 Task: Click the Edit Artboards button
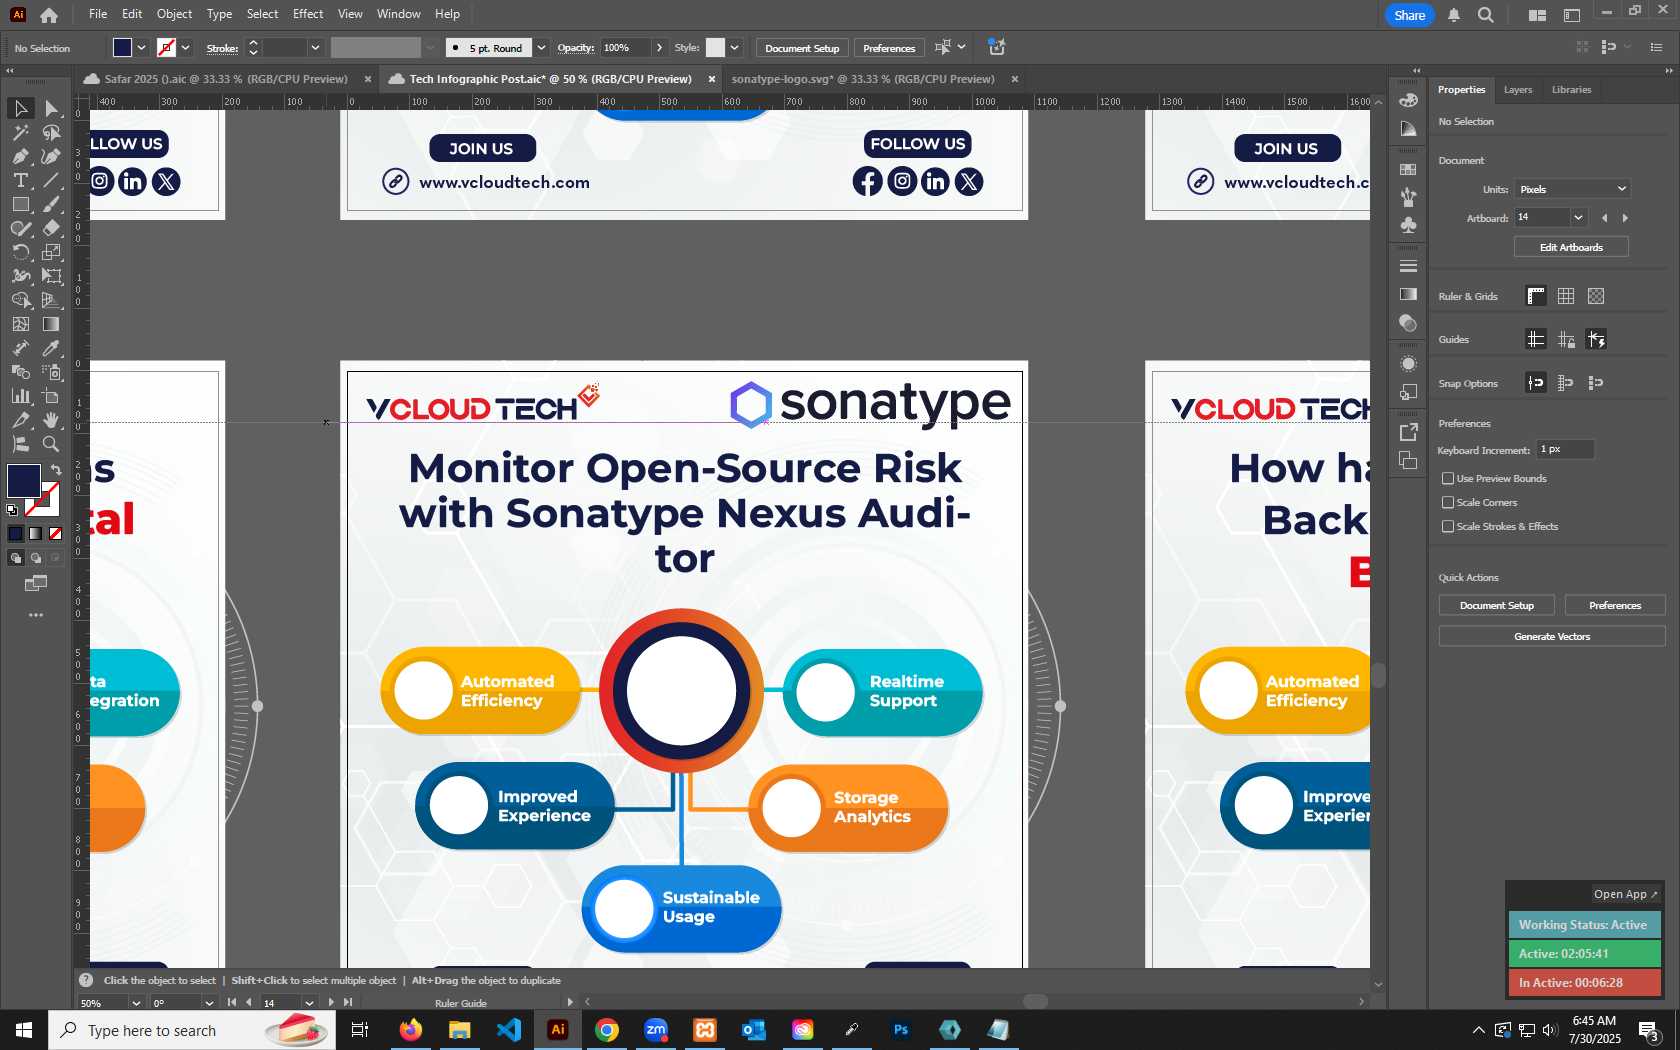pyautogui.click(x=1571, y=248)
